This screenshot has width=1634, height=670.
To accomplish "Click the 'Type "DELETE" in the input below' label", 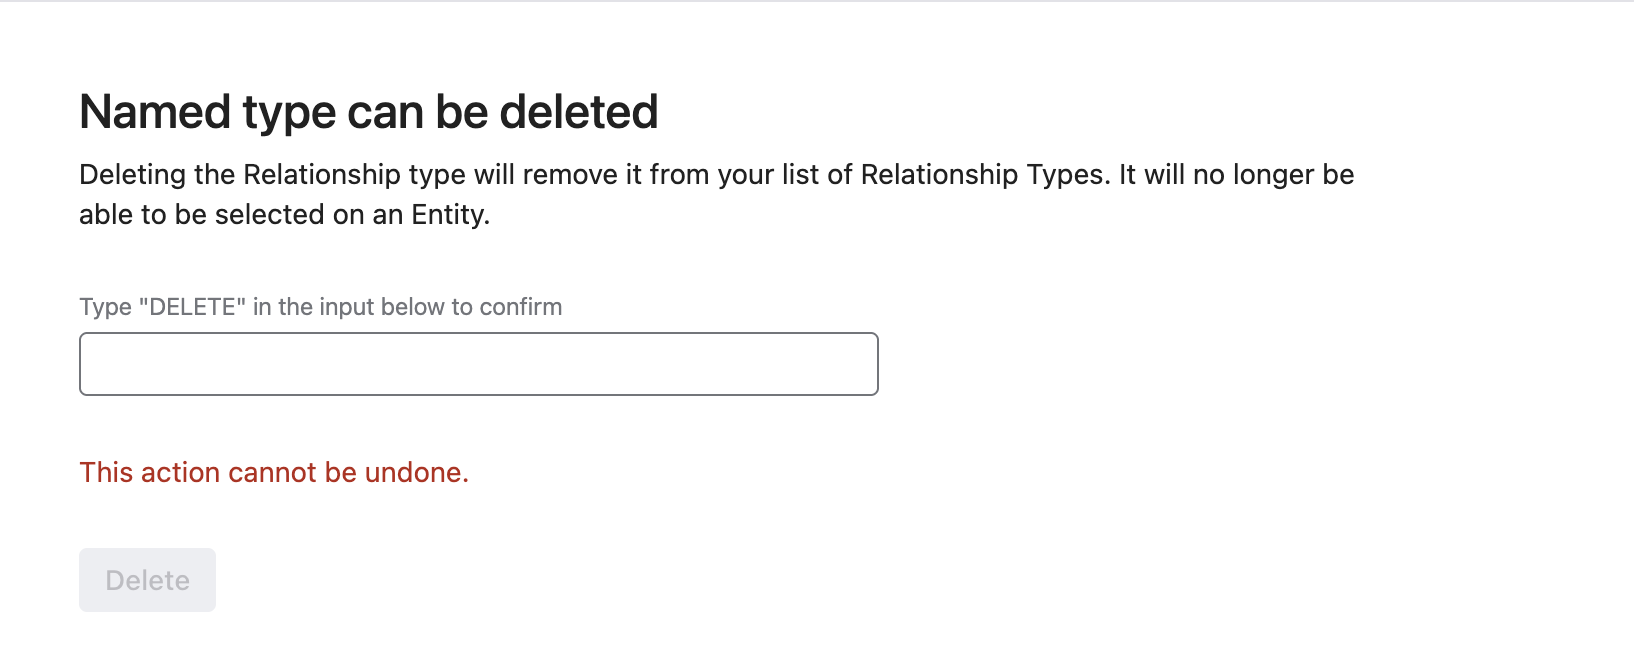I will 320,307.
